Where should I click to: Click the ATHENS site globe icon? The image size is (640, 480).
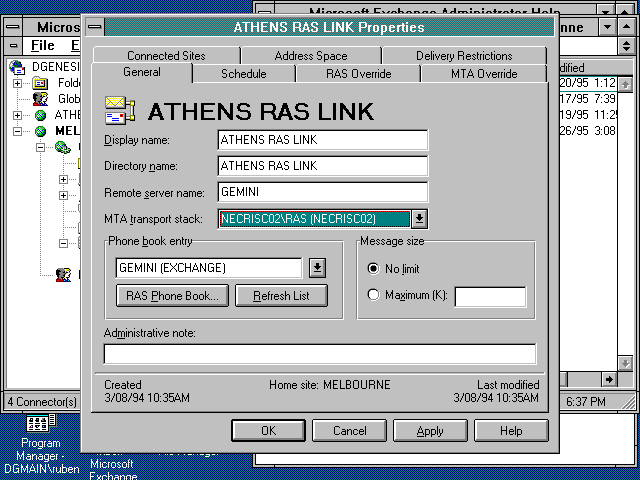[40, 115]
